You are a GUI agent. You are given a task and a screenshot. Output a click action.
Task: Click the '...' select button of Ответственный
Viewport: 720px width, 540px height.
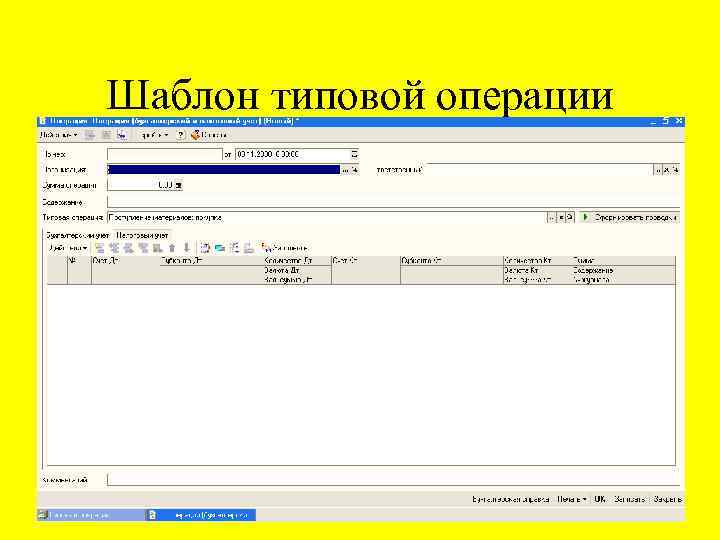point(657,170)
